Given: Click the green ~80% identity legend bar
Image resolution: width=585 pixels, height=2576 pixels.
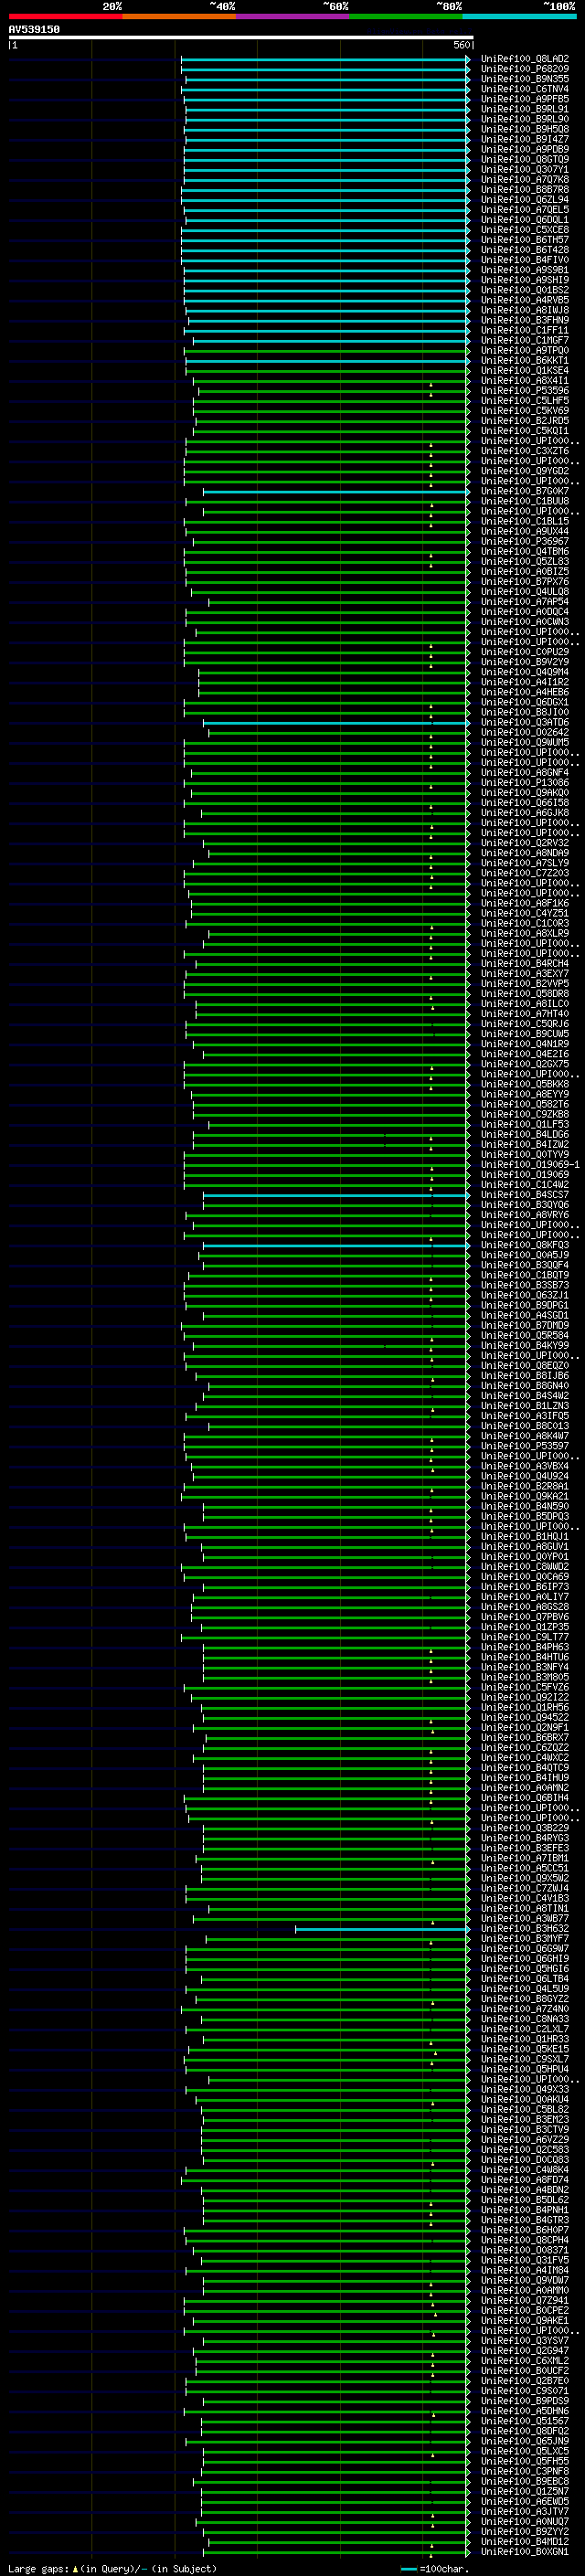Looking at the screenshot, I should [406, 16].
